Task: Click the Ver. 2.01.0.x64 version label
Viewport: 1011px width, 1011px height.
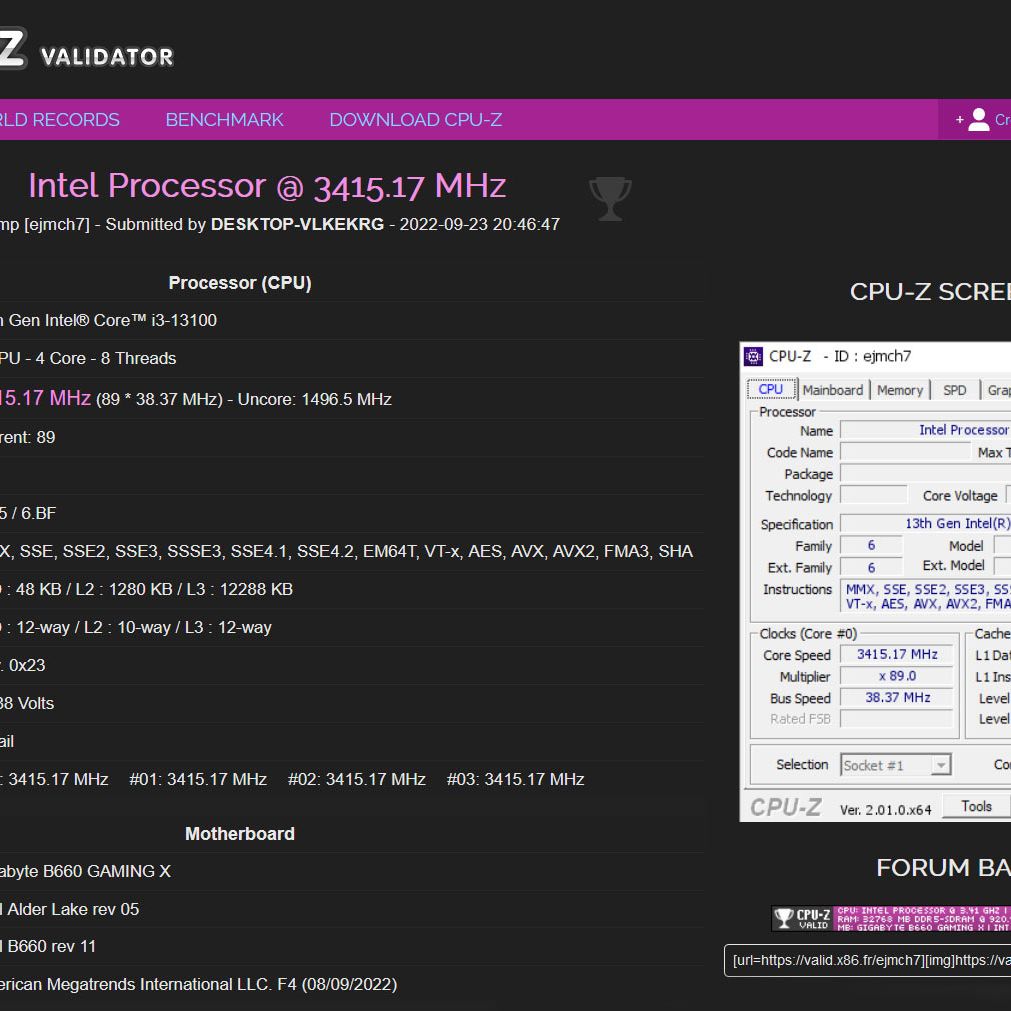Action: (885, 810)
